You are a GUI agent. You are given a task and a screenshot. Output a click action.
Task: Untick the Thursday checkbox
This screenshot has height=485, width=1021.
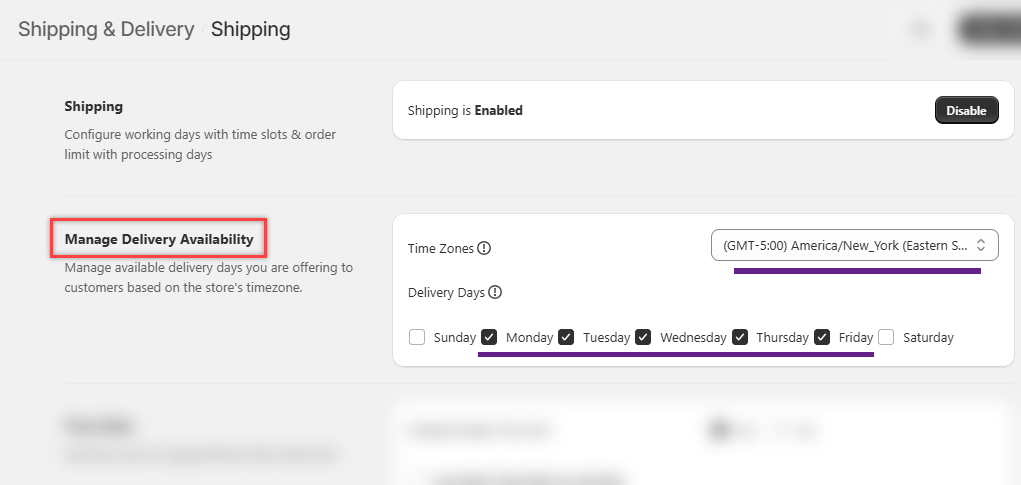(740, 337)
